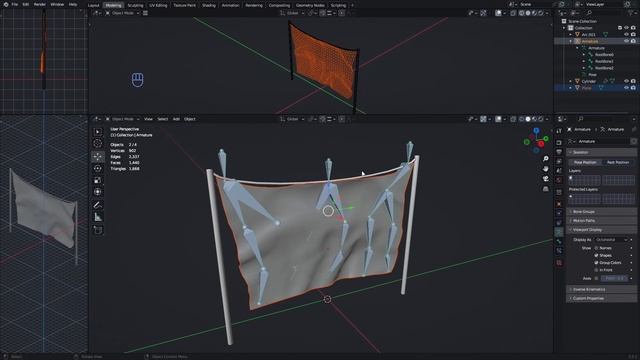Open the Output properties tab icon
This screenshot has width=640, height=360.
559,152
